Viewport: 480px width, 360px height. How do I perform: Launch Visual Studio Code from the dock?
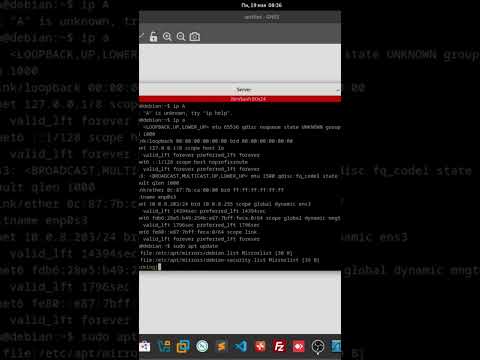tap(241, 347)
